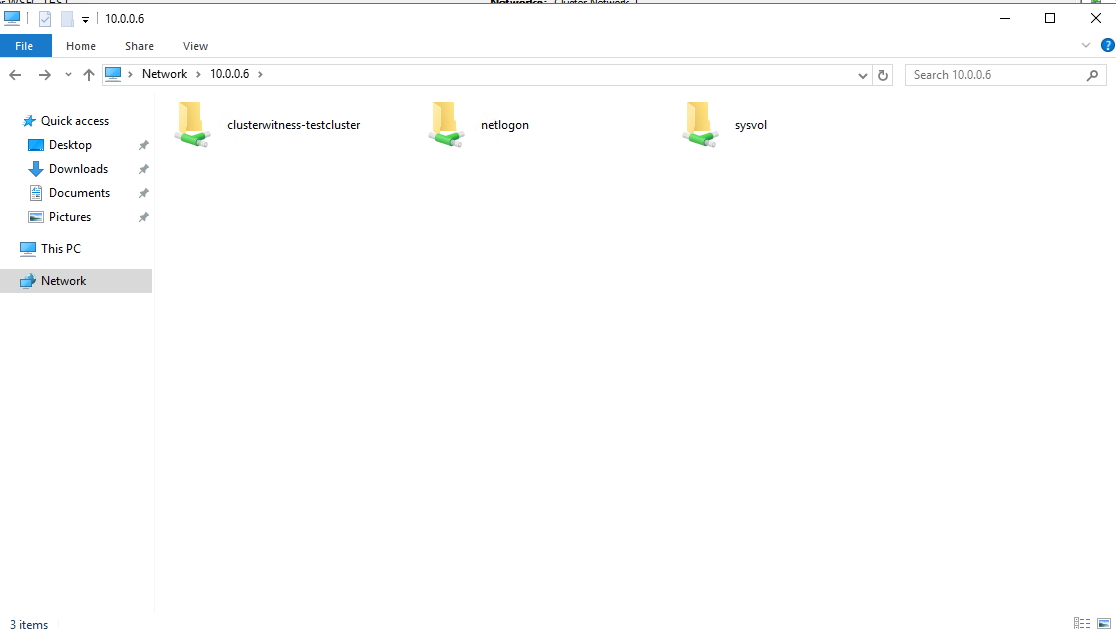Open the netlogon shared folder icon
This screenshot has width=1116, height=629.
[446, 125]
